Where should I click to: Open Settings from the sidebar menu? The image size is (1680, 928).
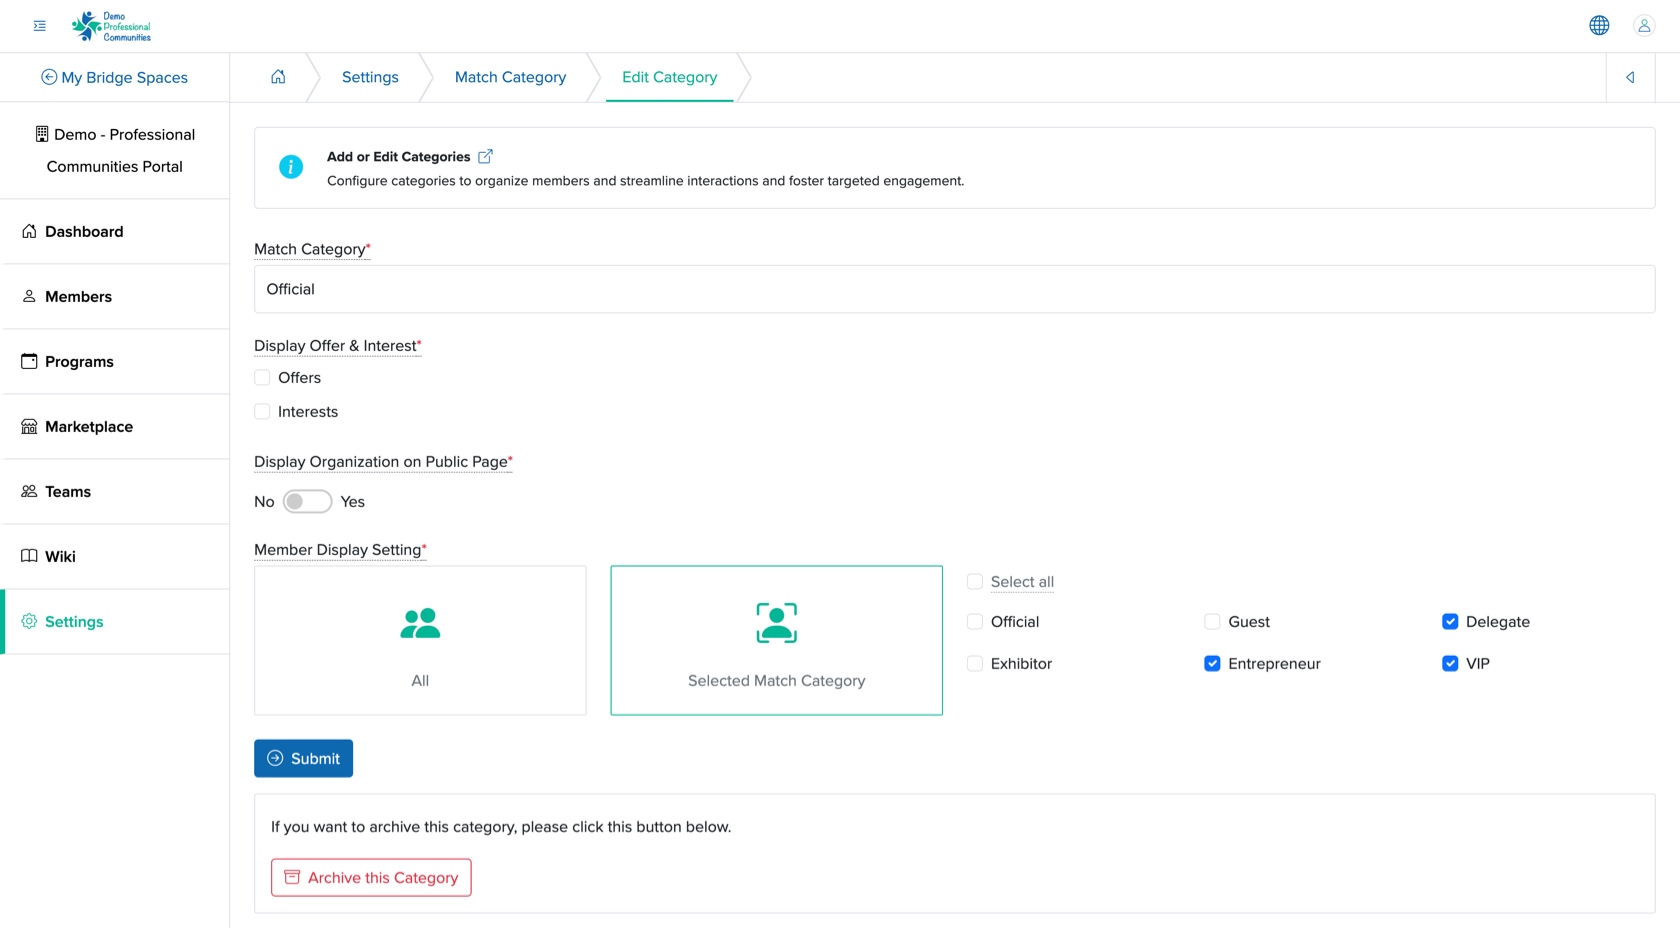pyautogui.click(x=115, y=621)
